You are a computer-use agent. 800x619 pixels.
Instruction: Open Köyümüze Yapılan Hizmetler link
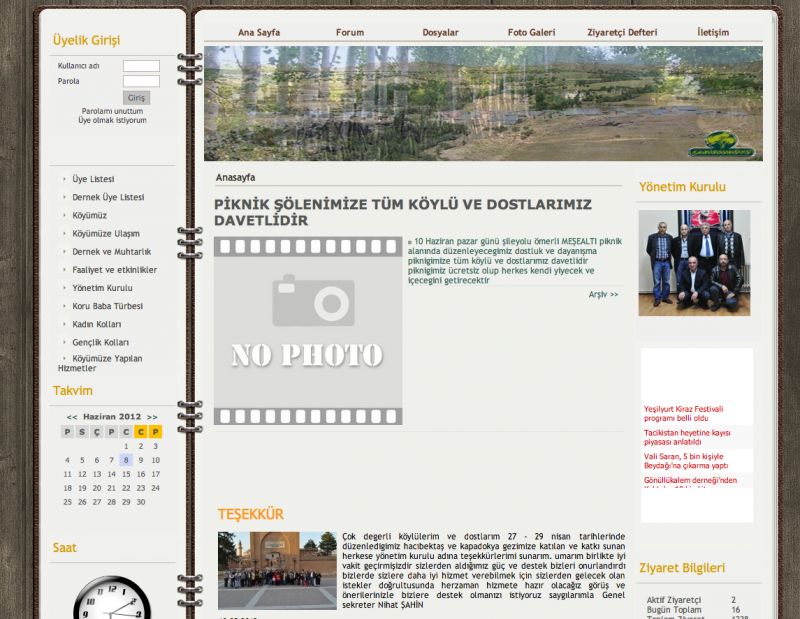click(x=101, y=363)
